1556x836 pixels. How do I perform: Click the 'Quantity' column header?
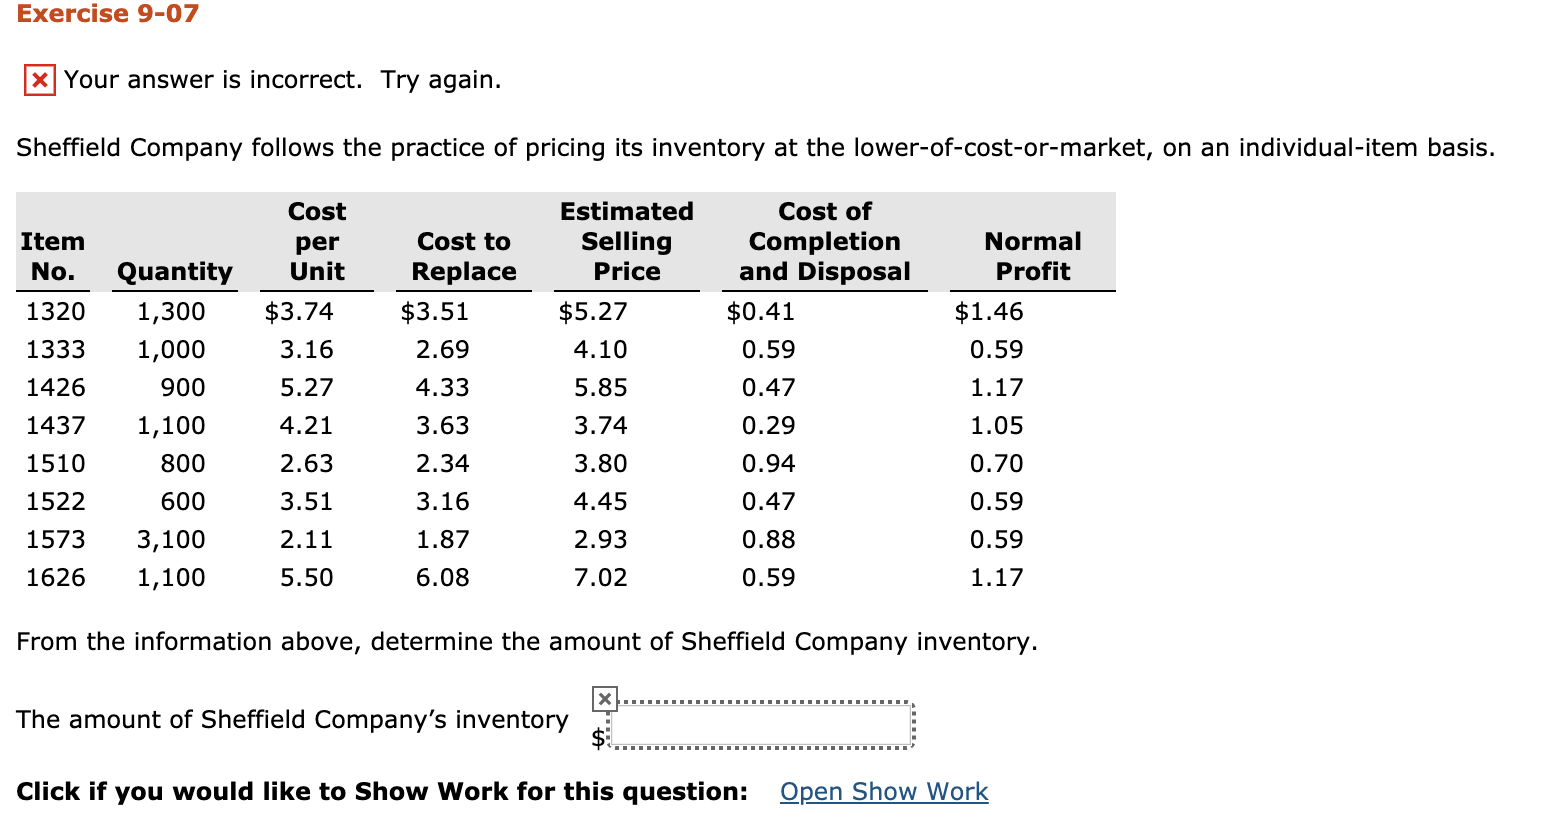click(174, 271)
